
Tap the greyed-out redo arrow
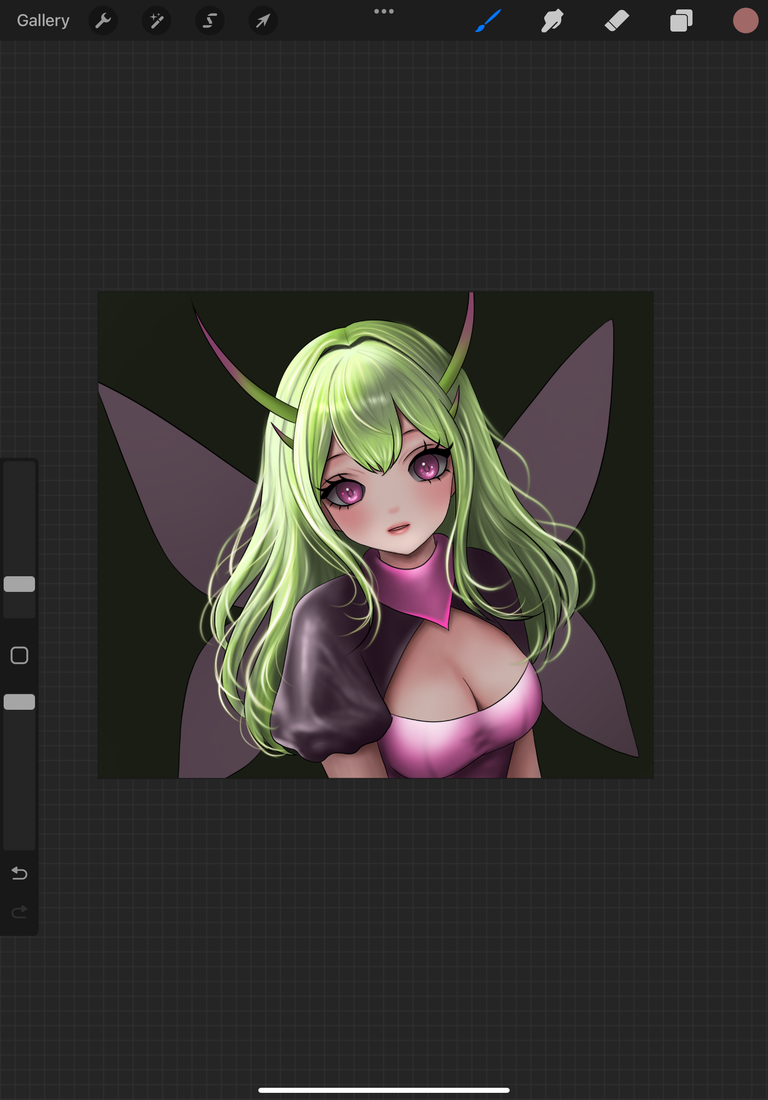point(20,912)
